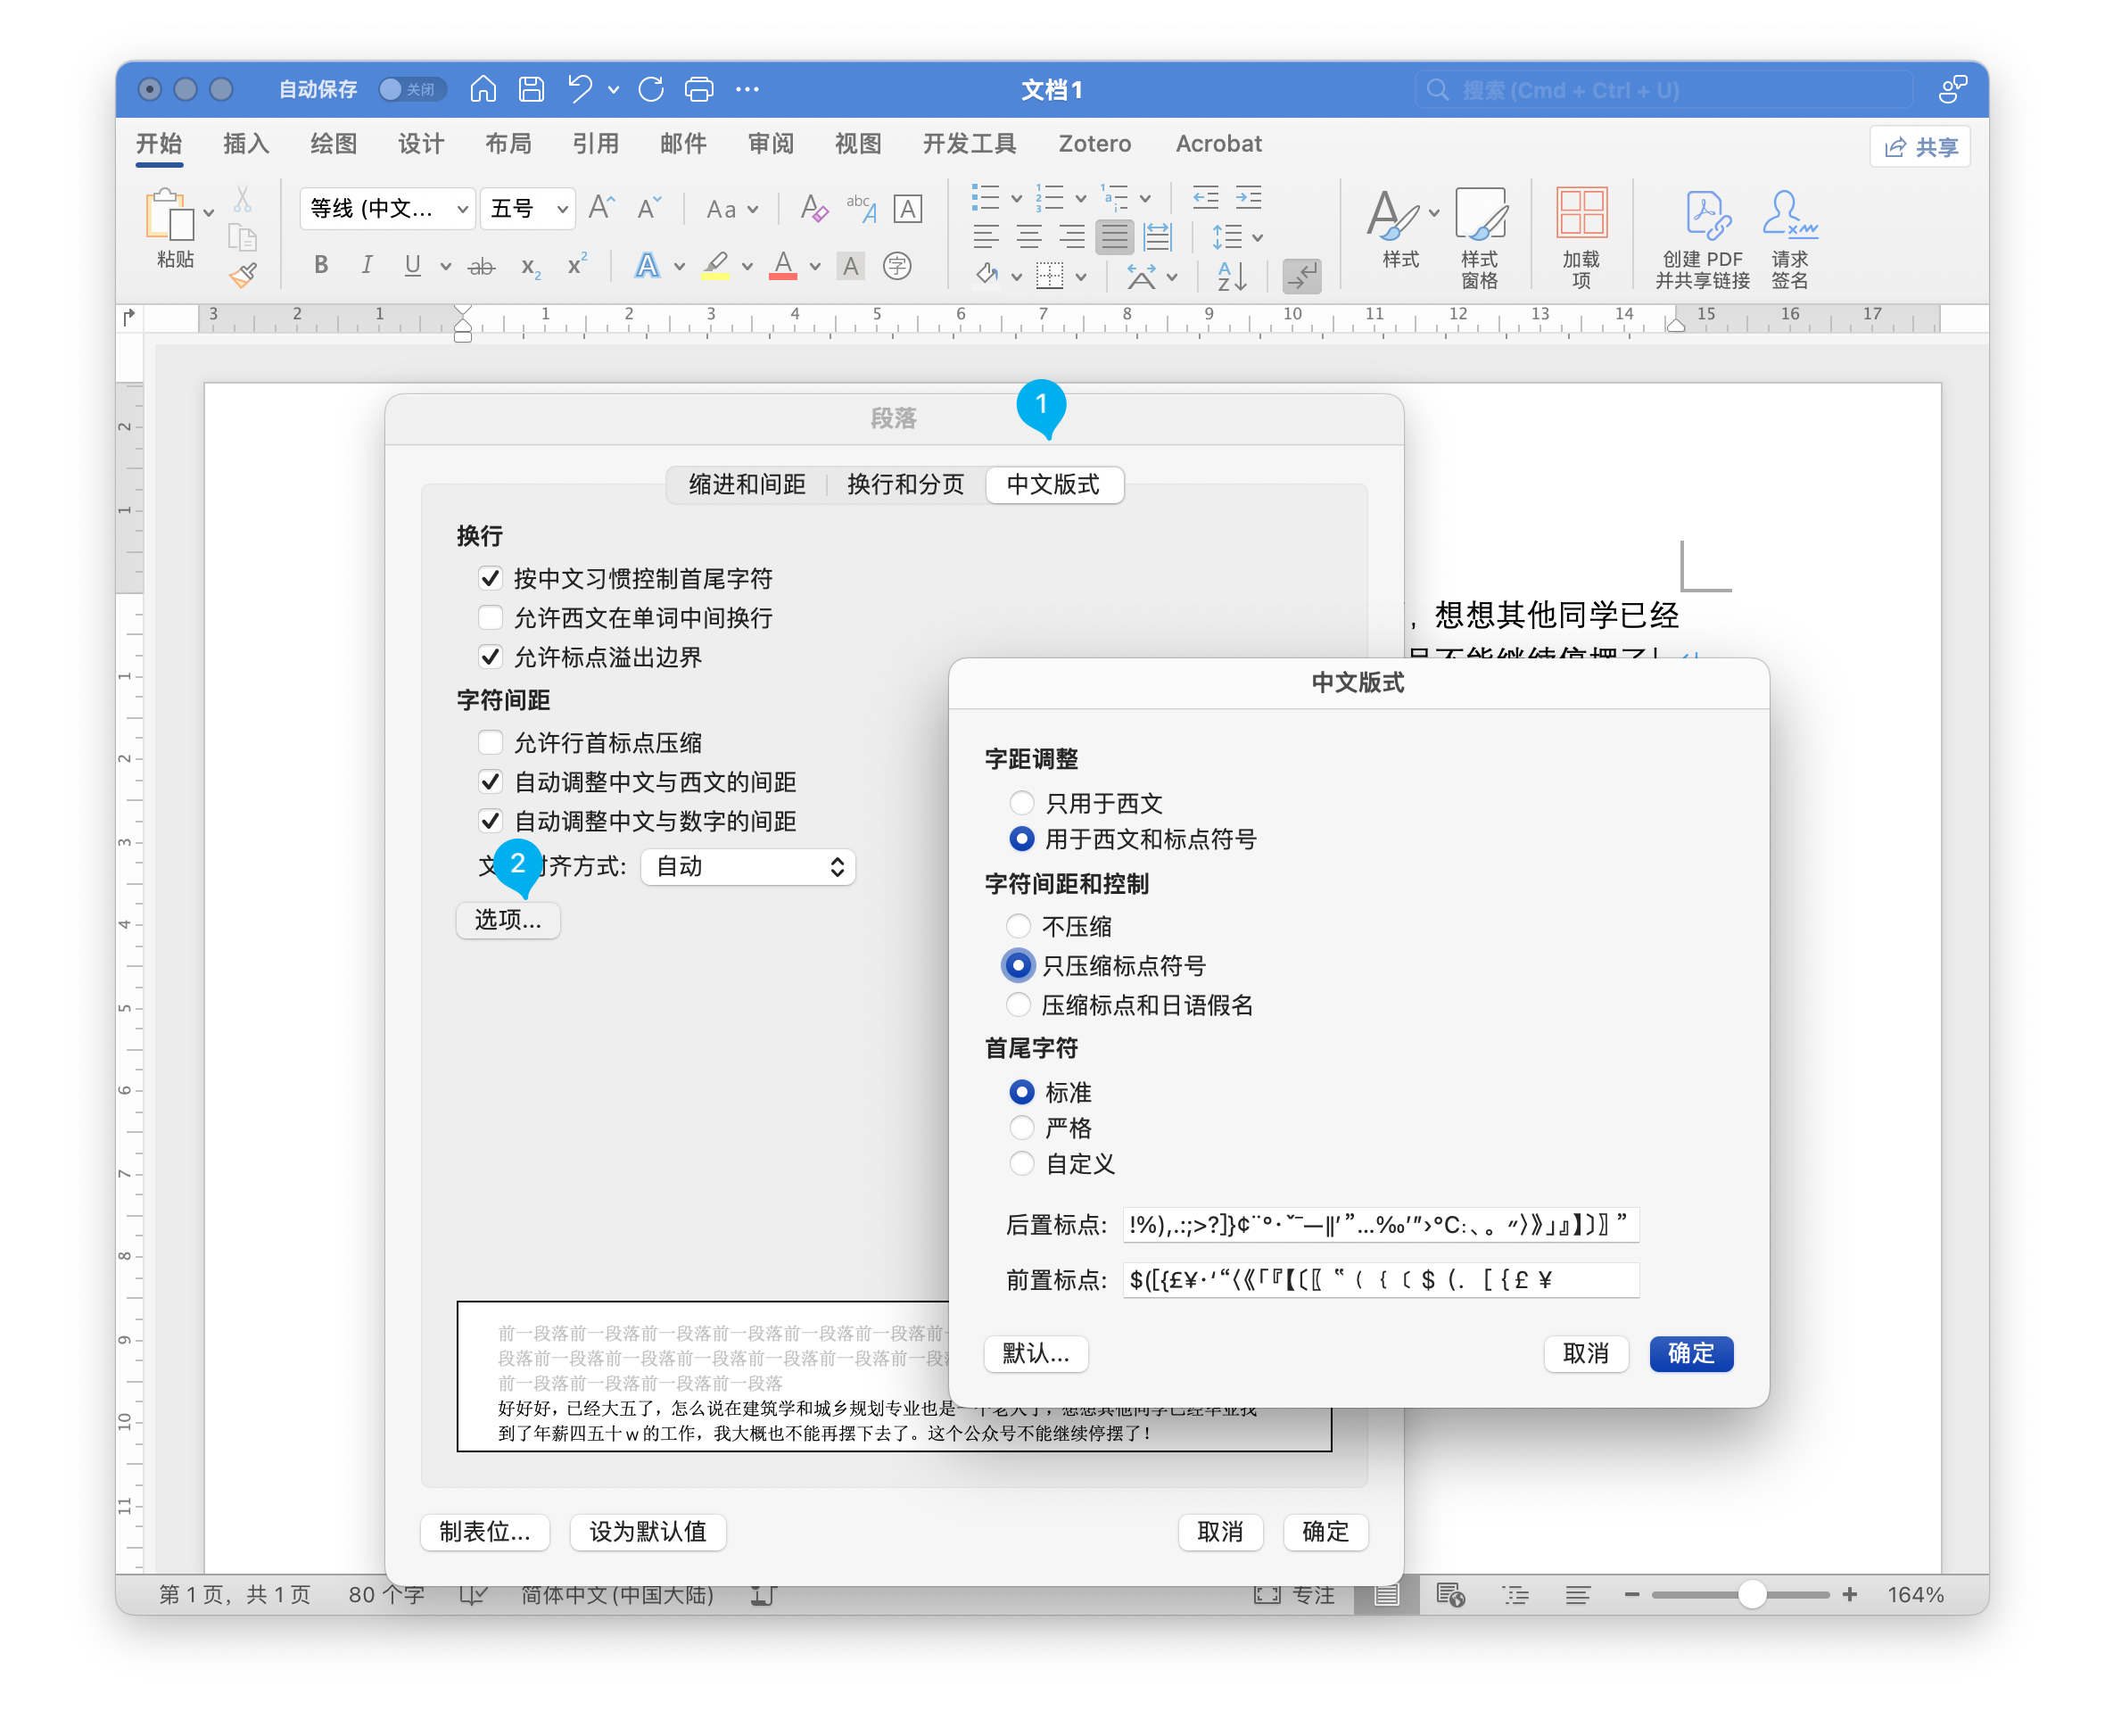Screen dimensions: 2105x1736
Task: Expand the underline style dropdown arrow
Action: tap(445, 266)
